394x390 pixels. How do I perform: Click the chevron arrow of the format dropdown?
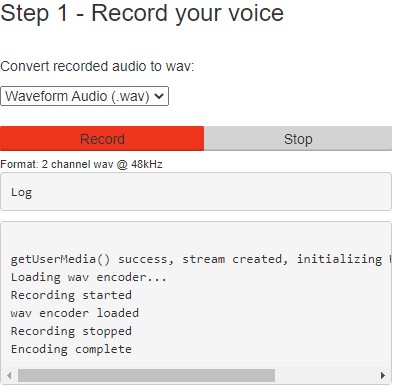[x=159, y=96]
